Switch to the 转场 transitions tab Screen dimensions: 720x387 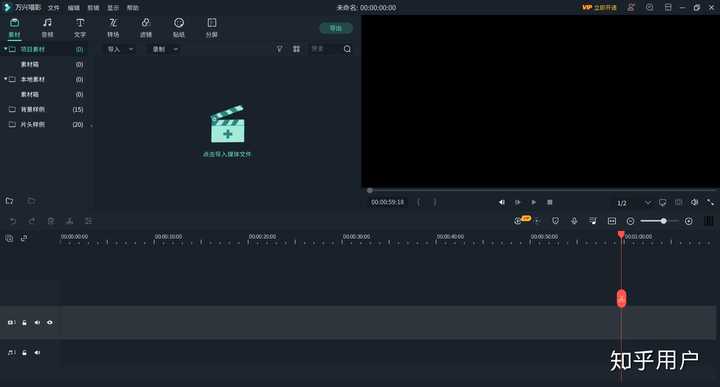coord(113,28)
